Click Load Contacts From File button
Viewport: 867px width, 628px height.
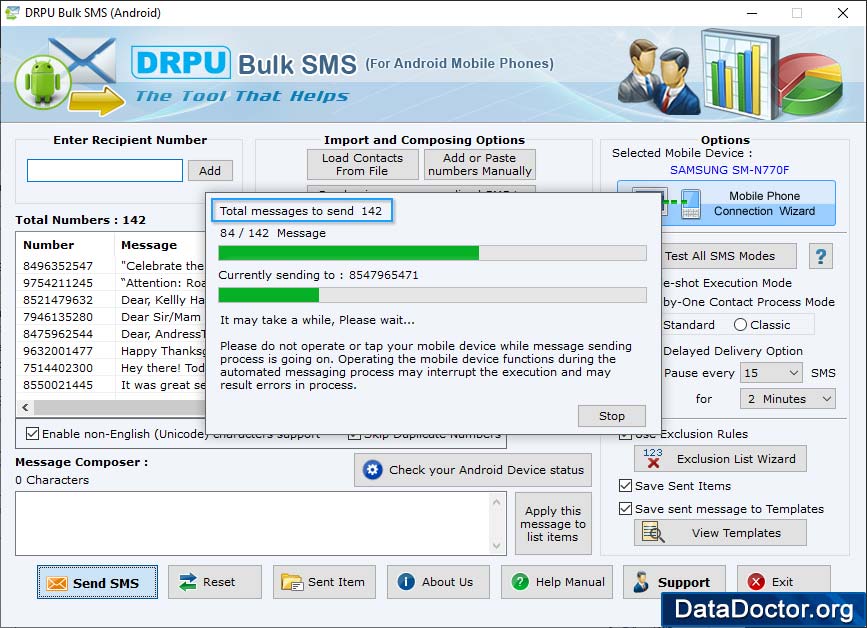pos(363,164)
